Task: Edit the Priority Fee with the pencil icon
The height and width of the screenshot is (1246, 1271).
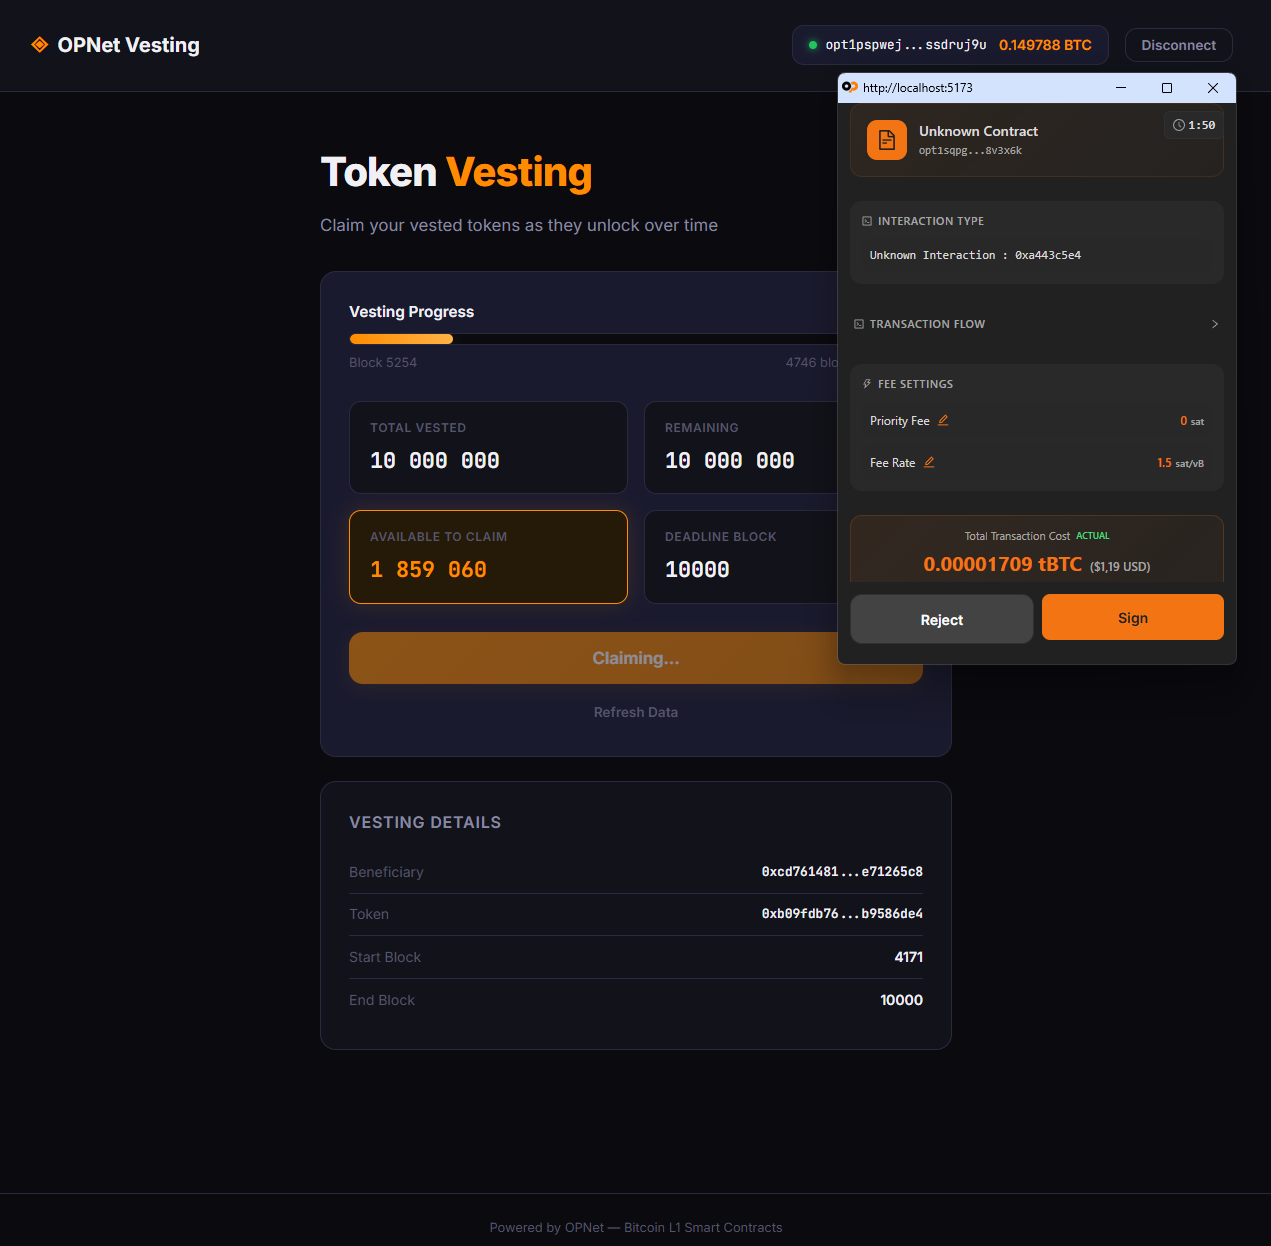Action: click(x=943, y=421)
